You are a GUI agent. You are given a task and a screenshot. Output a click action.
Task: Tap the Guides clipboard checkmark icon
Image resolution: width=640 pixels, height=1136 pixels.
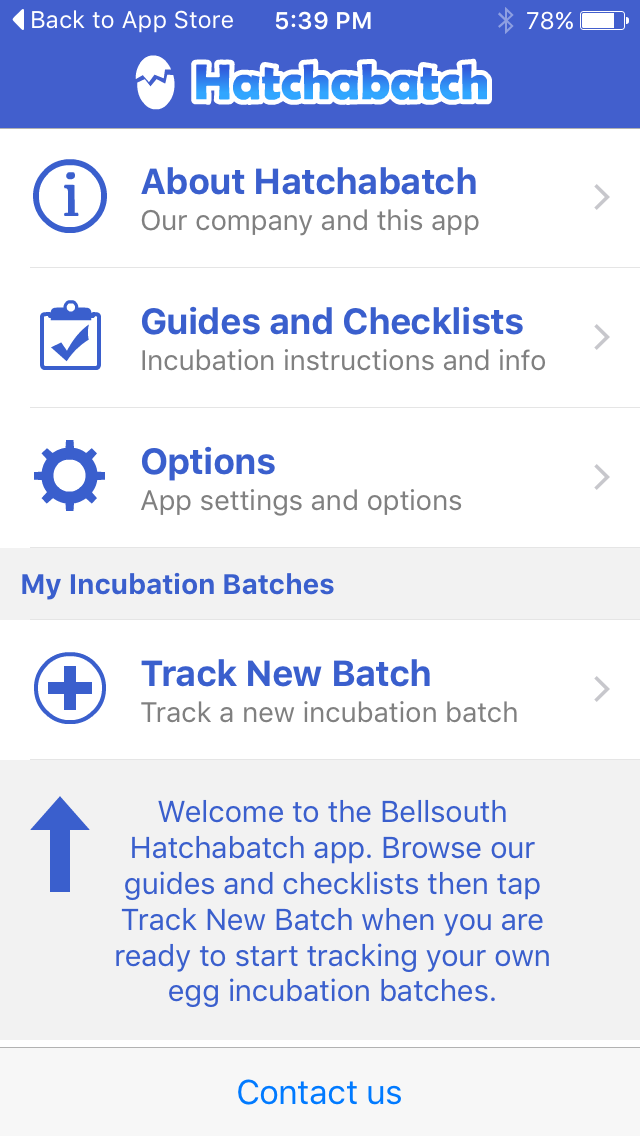70,337
